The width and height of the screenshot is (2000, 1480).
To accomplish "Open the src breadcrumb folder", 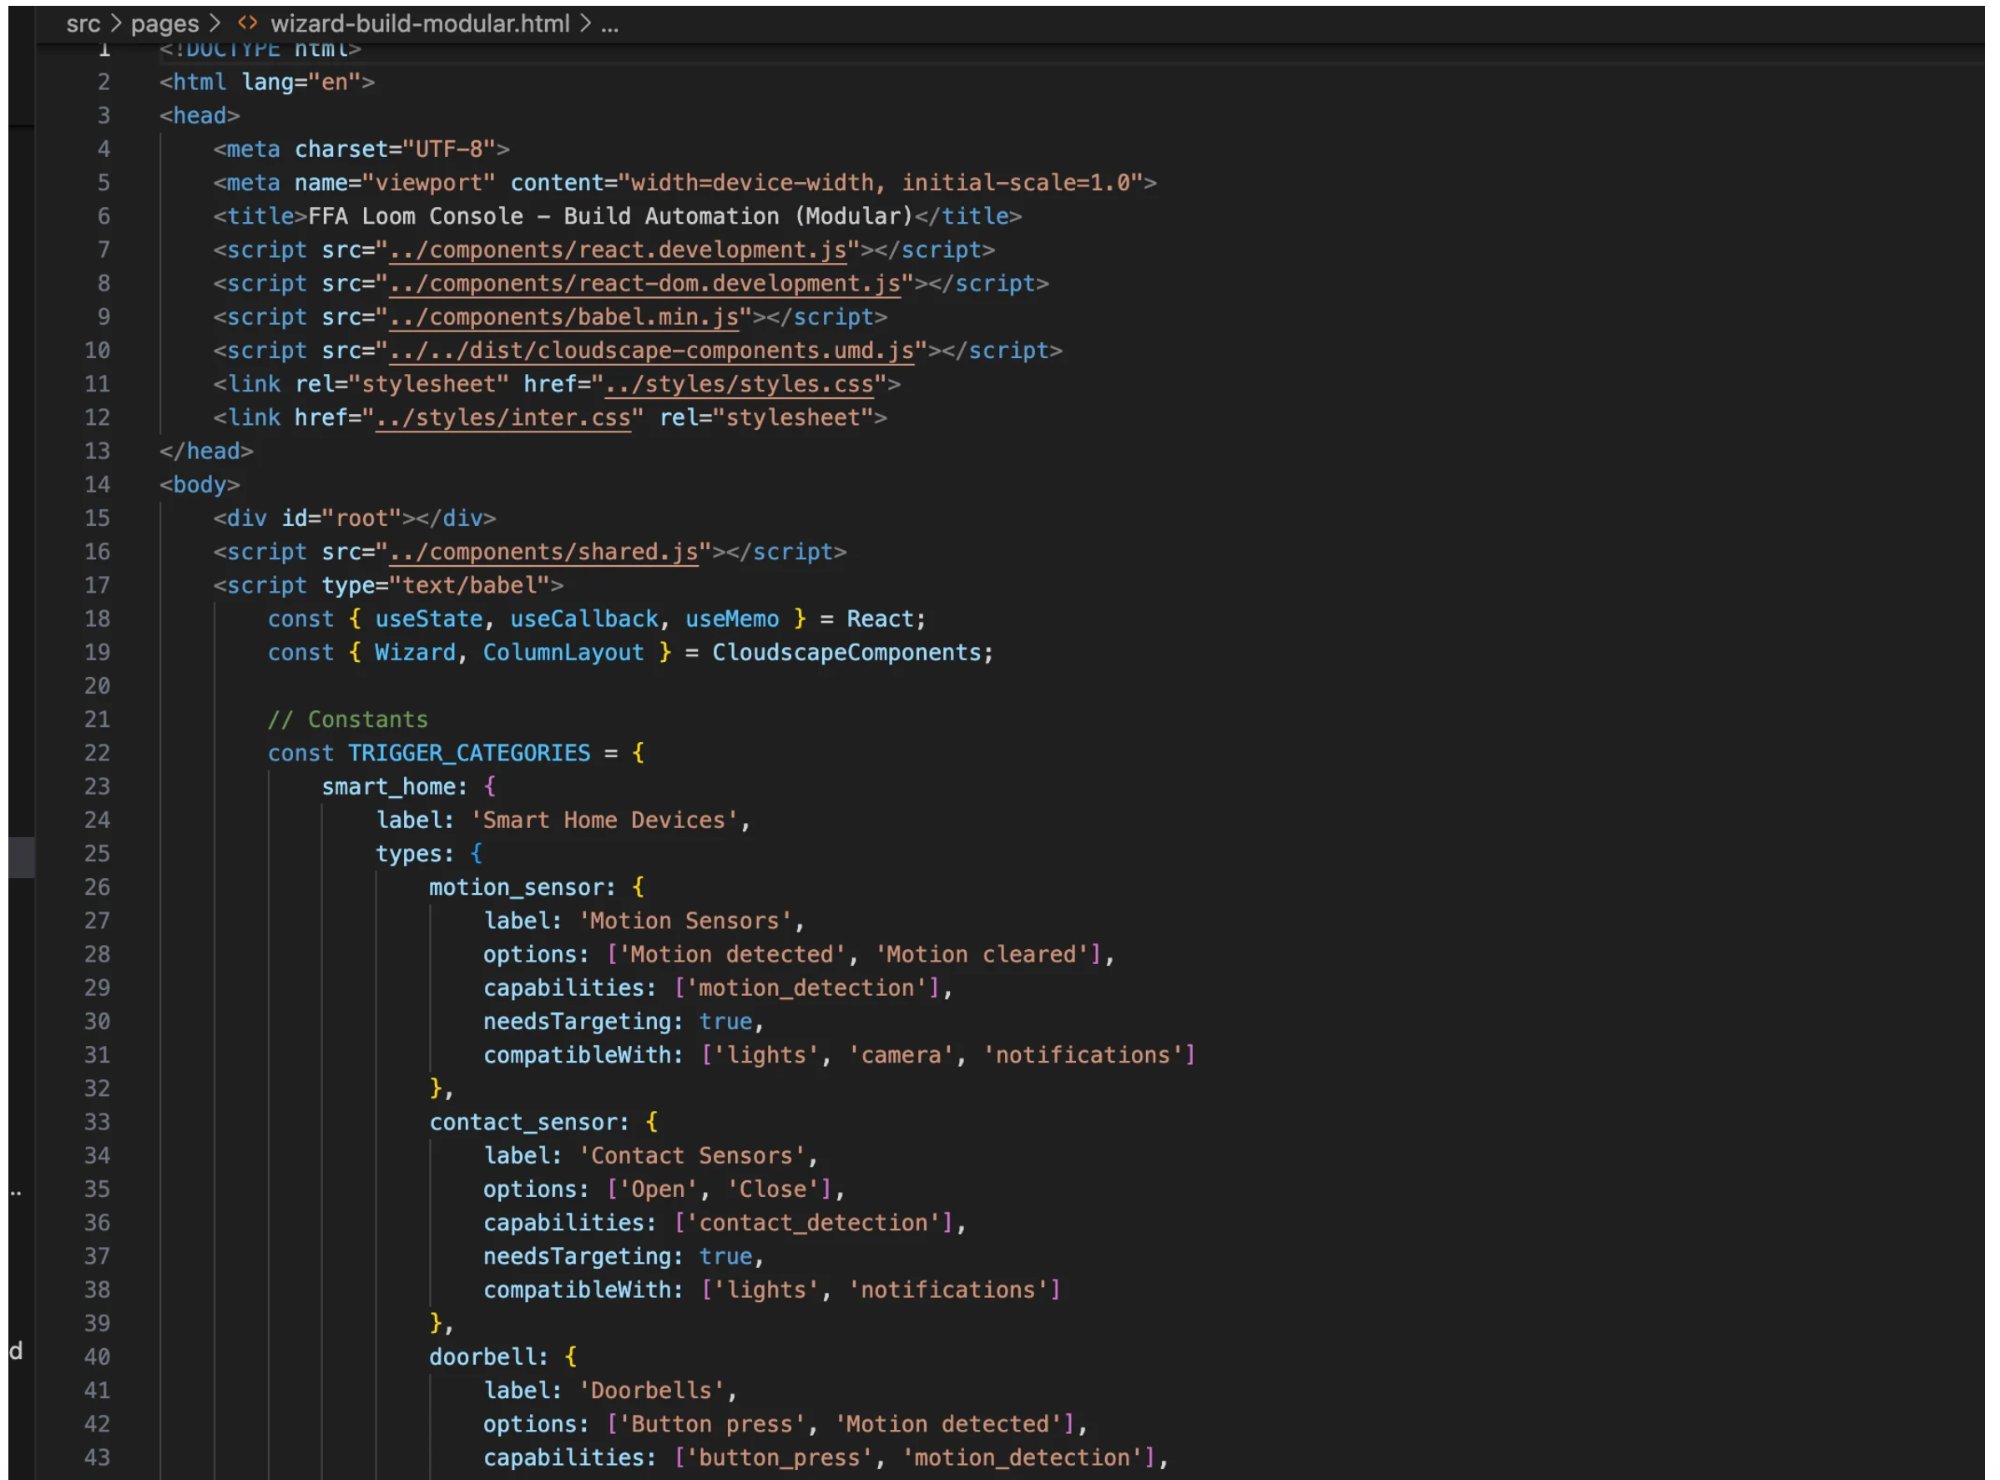I will click(83, 23).
